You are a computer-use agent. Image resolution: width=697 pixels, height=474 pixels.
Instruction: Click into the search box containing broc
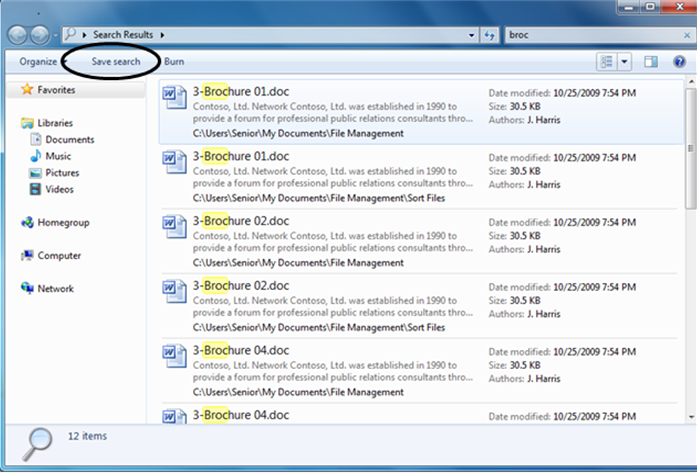pos(593,35)
